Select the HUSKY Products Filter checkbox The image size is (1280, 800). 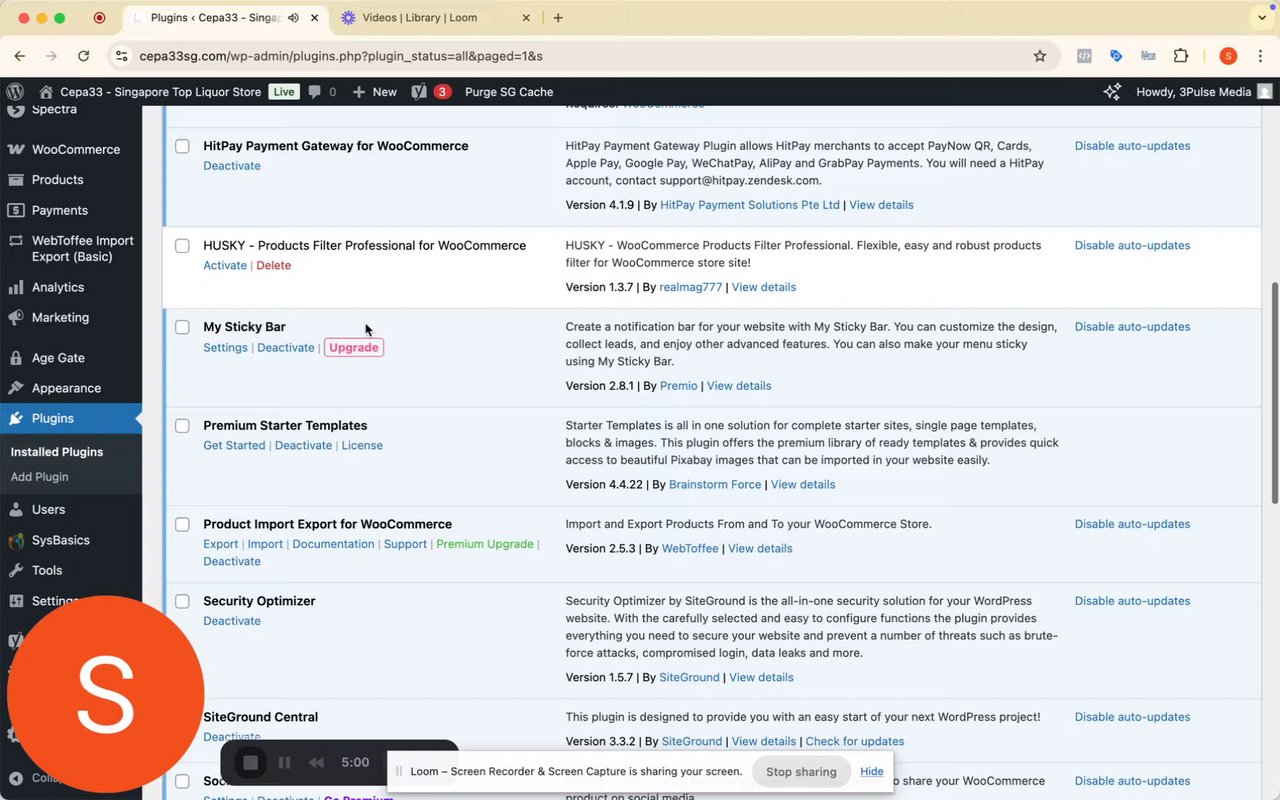point(182,246)
